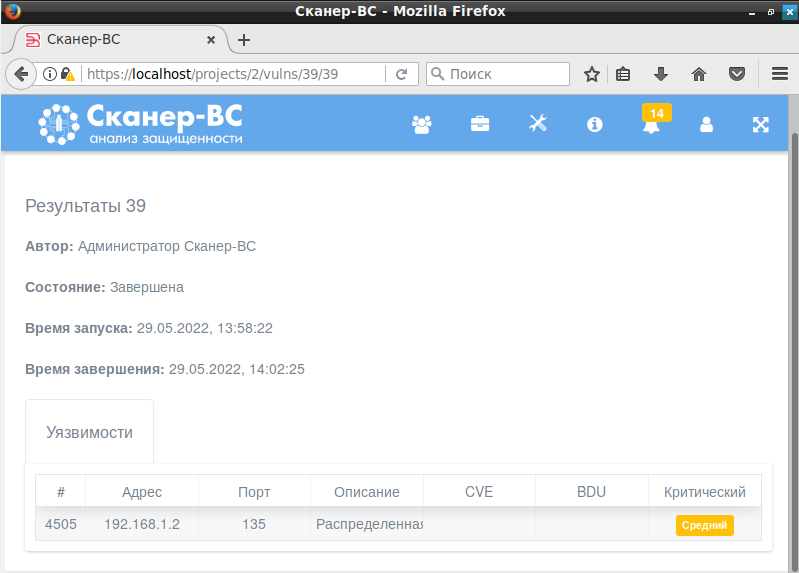799x573 pixels.
Task: Click the insecure connection lock warning icon
Action: coord(67,74)
